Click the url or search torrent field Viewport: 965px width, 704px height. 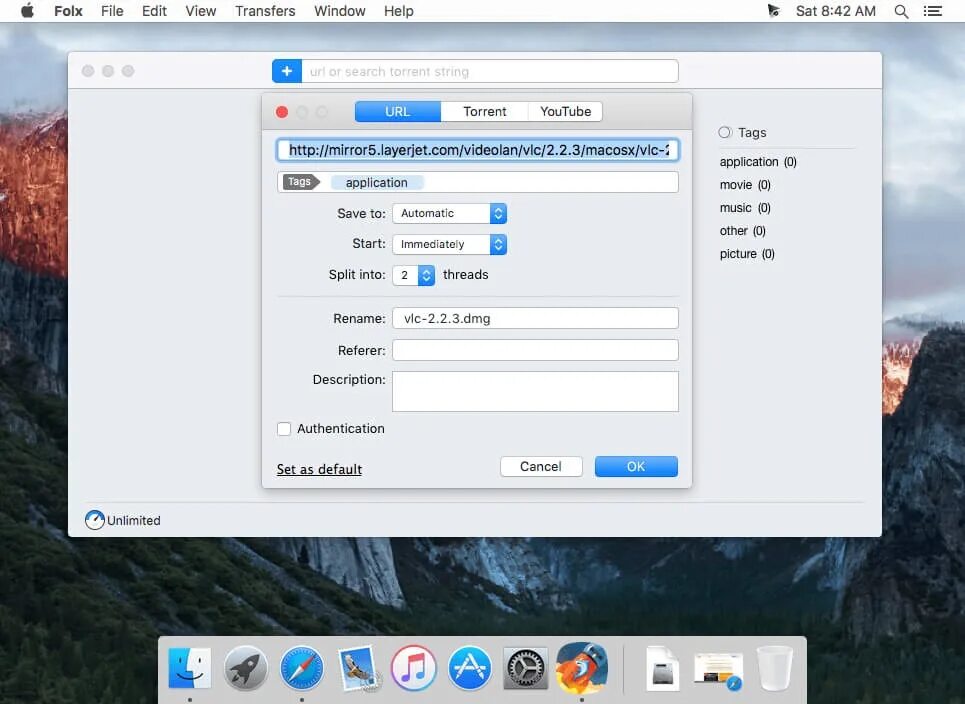(490, 71)
